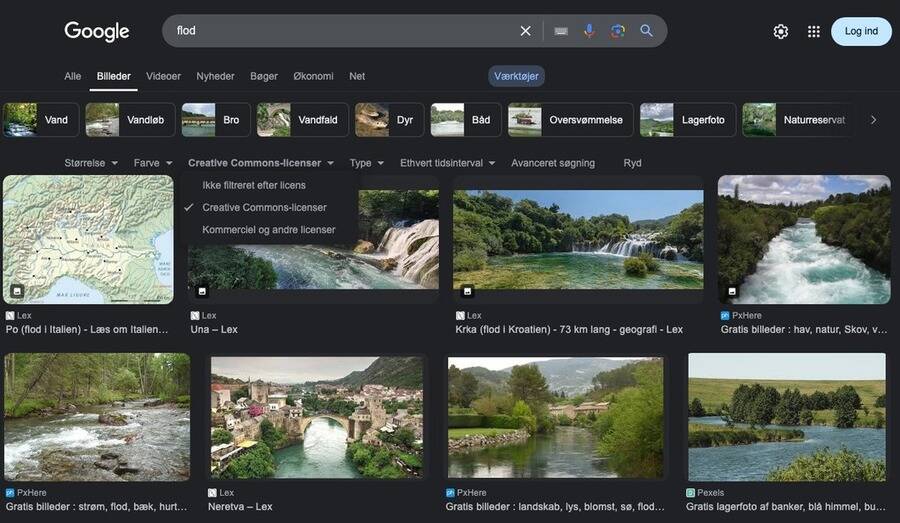This screenshot has height=523, width=900.
Task: Switch to the Videoer tab
Action: pos(163,76)
